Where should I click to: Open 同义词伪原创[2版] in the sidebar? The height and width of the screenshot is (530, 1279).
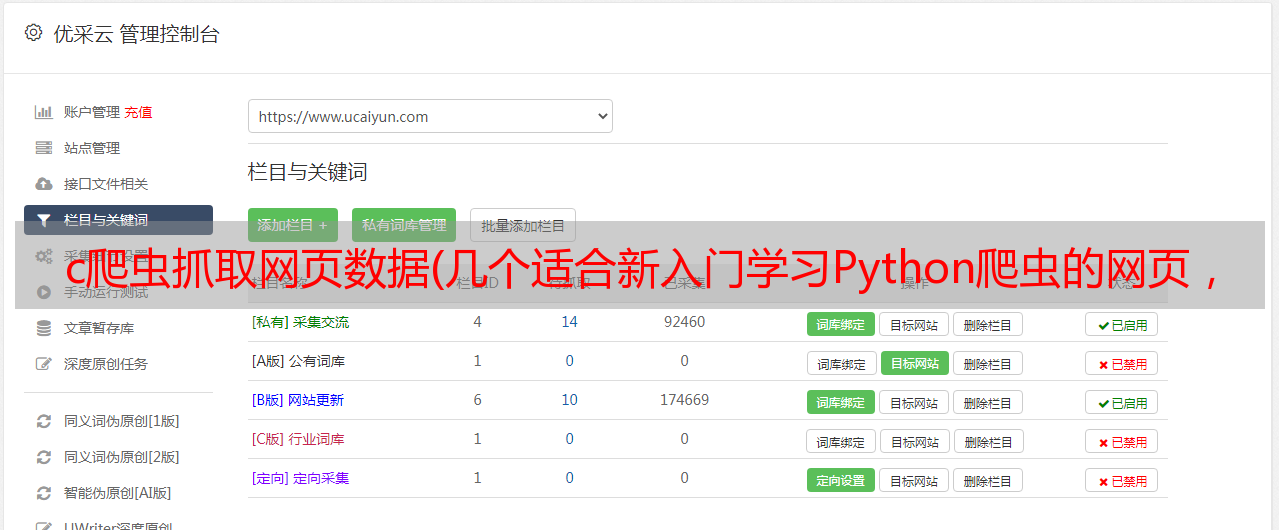tap(122, 457)
